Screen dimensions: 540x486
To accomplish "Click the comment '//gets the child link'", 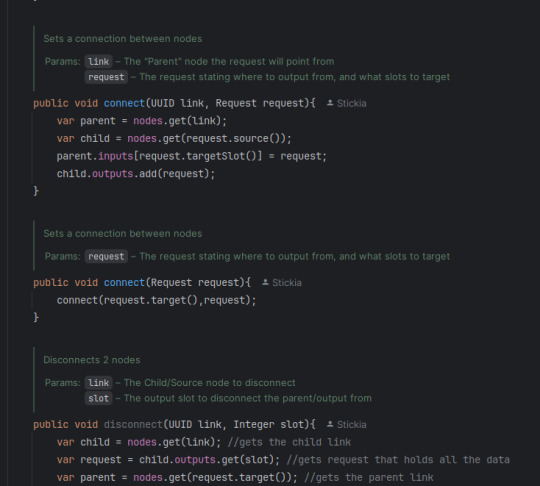I will [x=289, y=442].
